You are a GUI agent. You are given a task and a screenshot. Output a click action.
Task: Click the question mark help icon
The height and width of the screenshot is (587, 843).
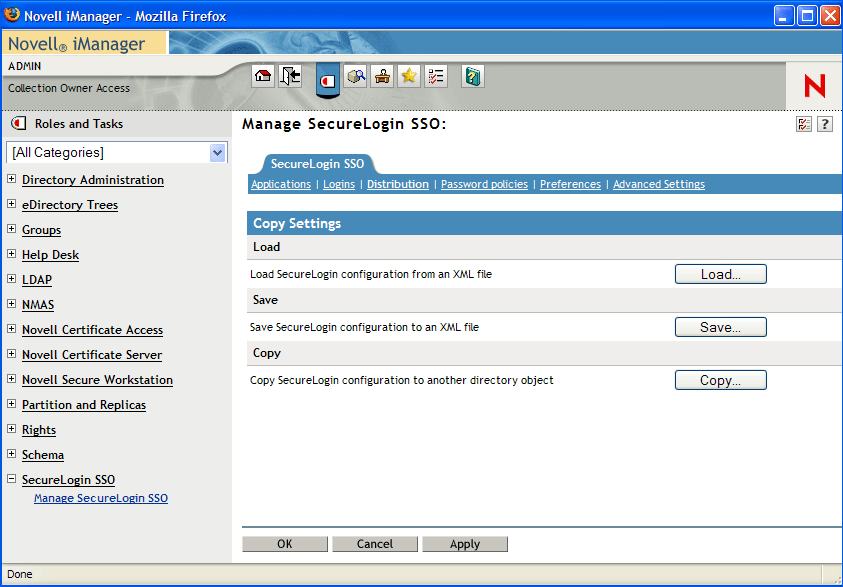[x=824, y=124]
